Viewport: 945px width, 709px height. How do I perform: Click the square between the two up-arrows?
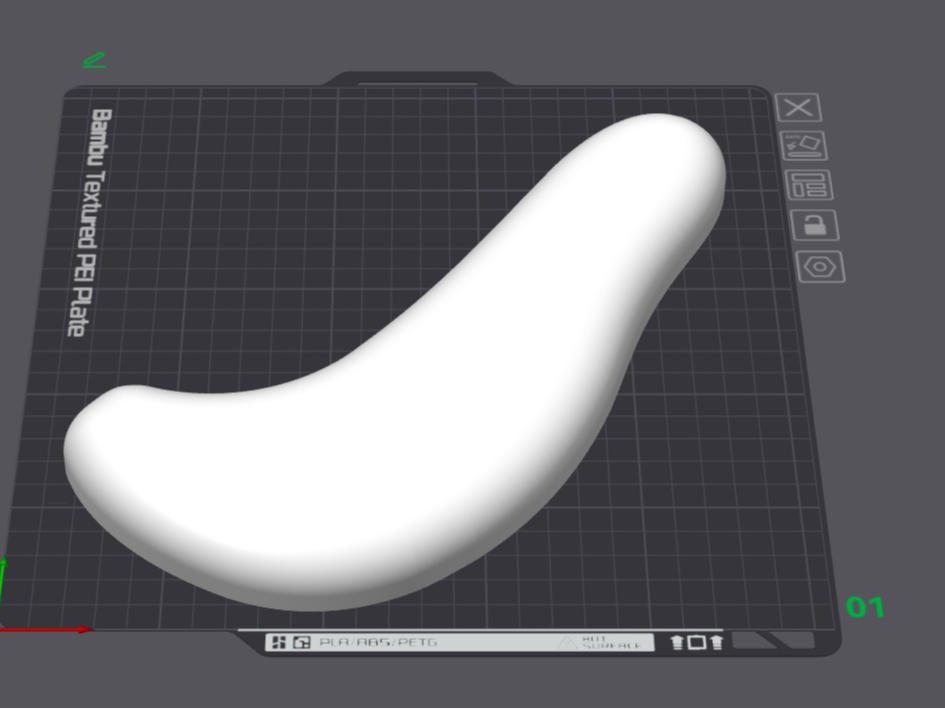coord(697,642)
